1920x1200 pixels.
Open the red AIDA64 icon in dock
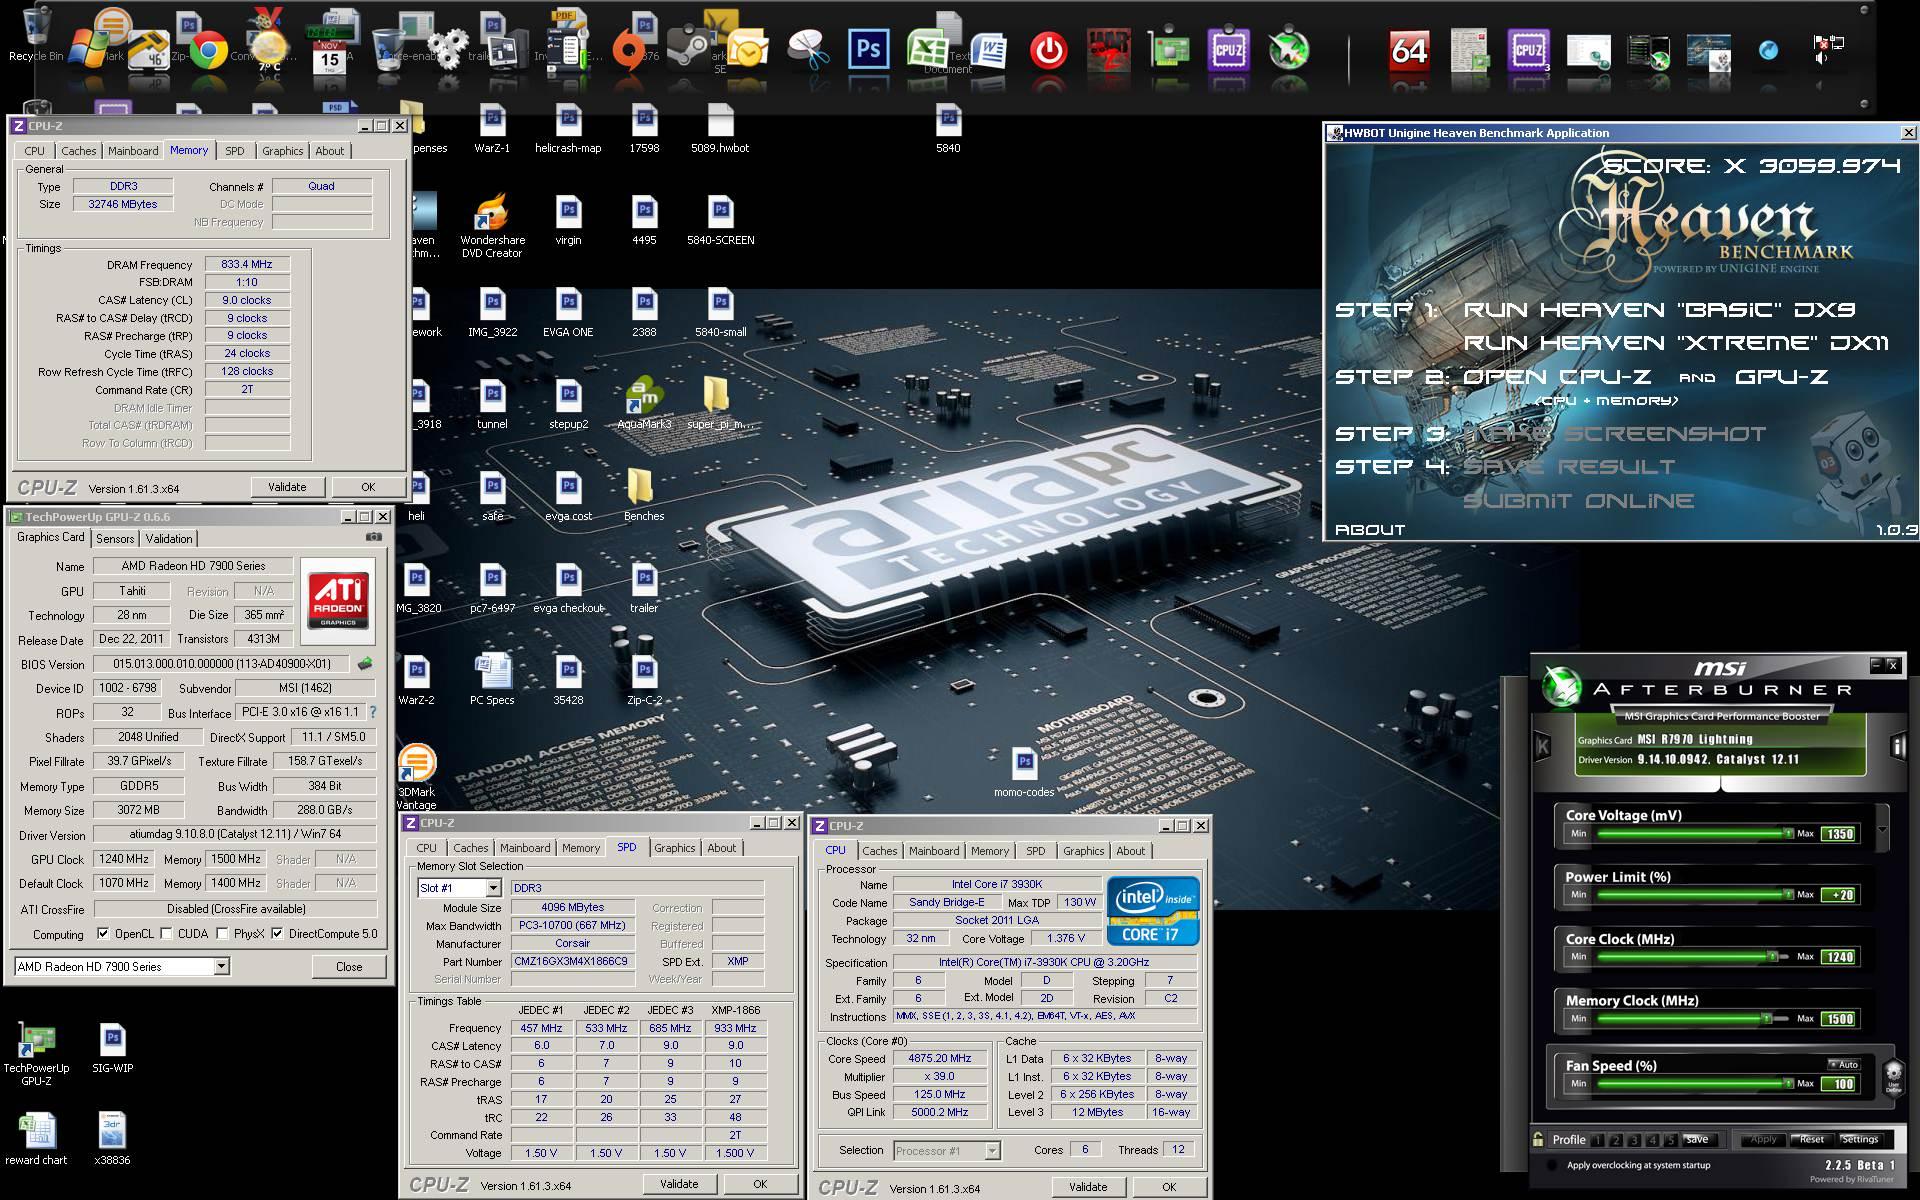[1408, 49]
